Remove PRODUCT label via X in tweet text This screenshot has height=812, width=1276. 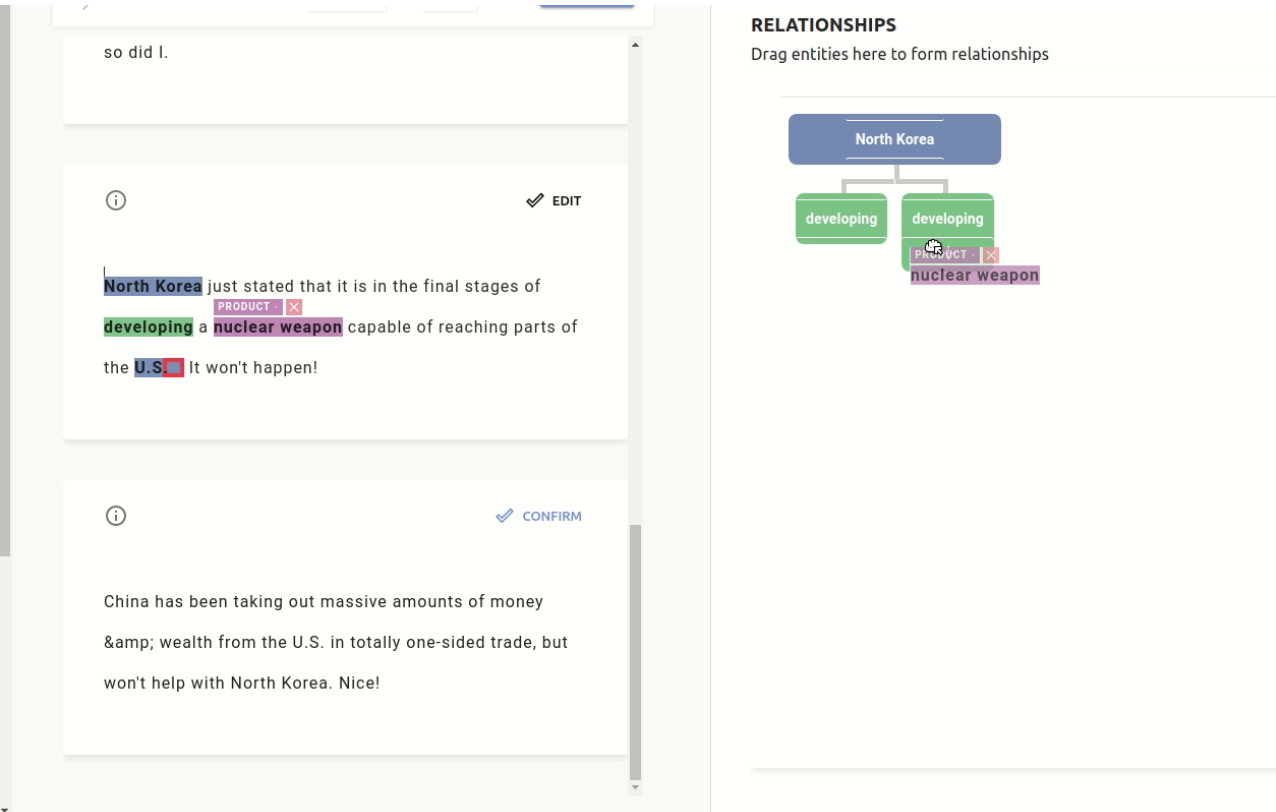(x=294, y=307)
